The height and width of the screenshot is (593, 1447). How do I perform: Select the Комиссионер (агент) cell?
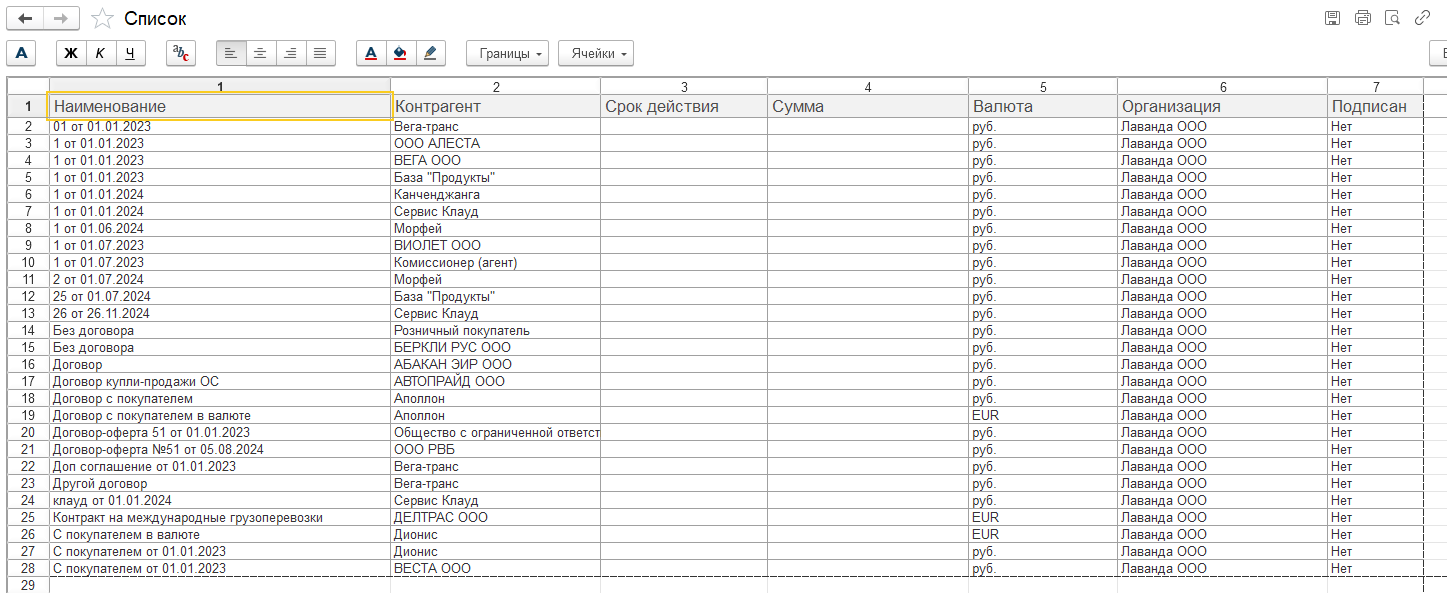tap(495, 263)
